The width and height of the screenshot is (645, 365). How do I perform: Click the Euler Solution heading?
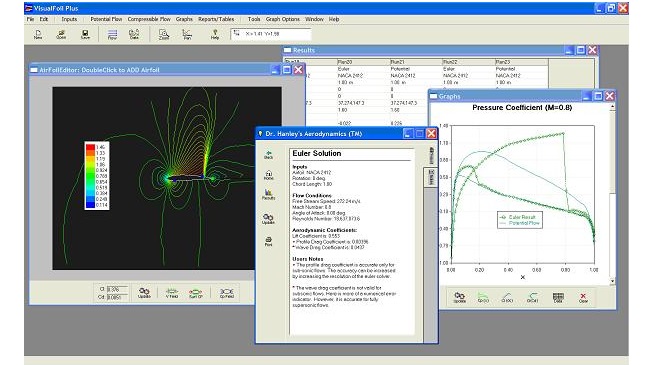coord(317,153)
